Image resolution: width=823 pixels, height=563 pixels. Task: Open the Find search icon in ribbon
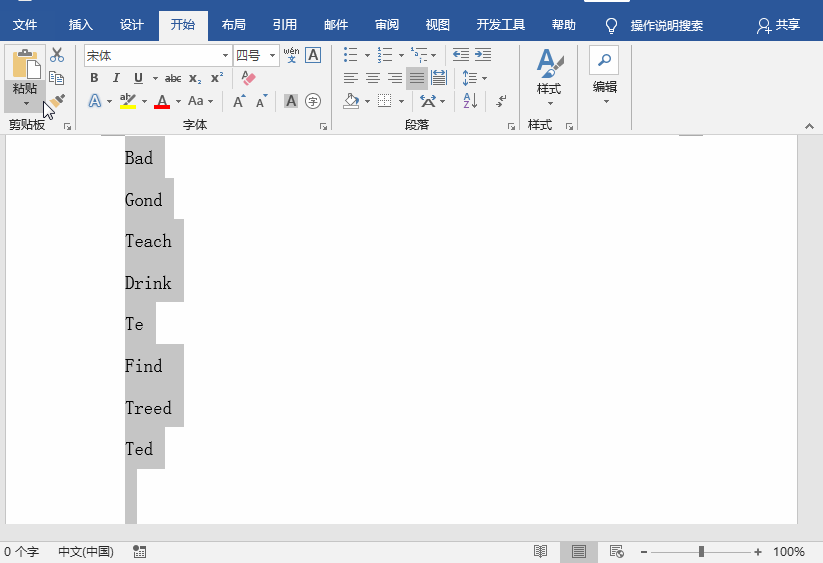(x=604, y=61)
